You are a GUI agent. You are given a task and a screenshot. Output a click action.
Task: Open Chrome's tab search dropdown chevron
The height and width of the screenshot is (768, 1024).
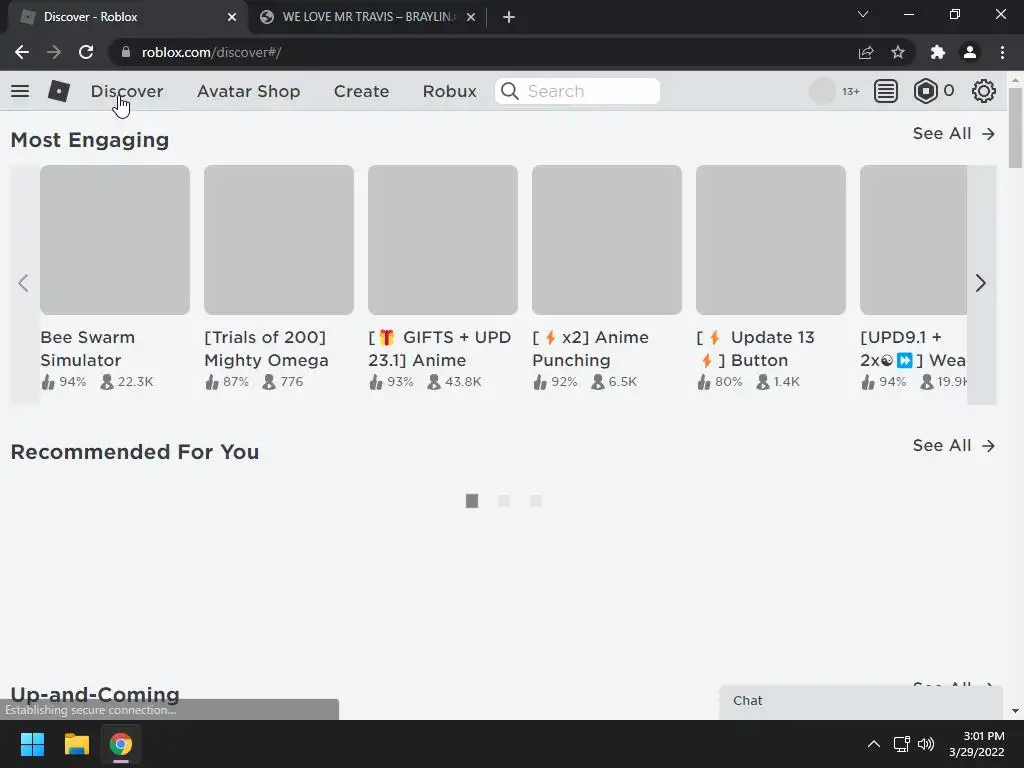tap(863, 14)
